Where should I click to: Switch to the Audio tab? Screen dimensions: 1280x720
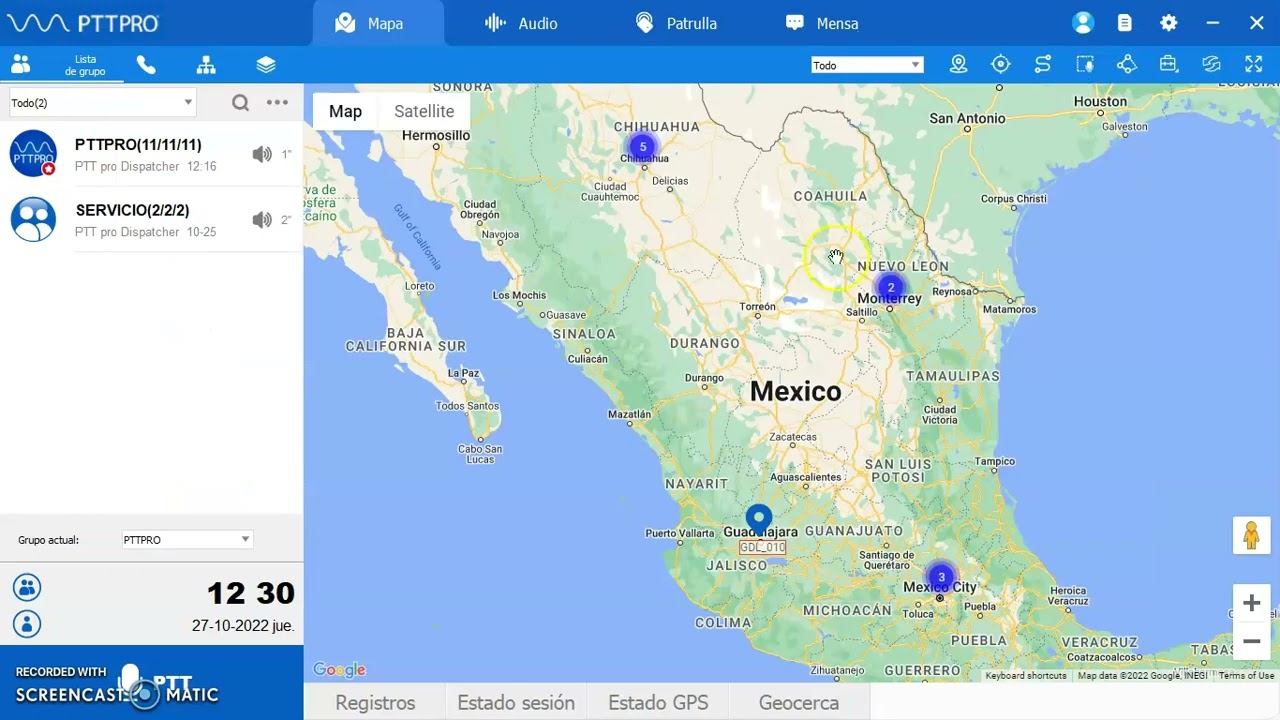(521, 23)
